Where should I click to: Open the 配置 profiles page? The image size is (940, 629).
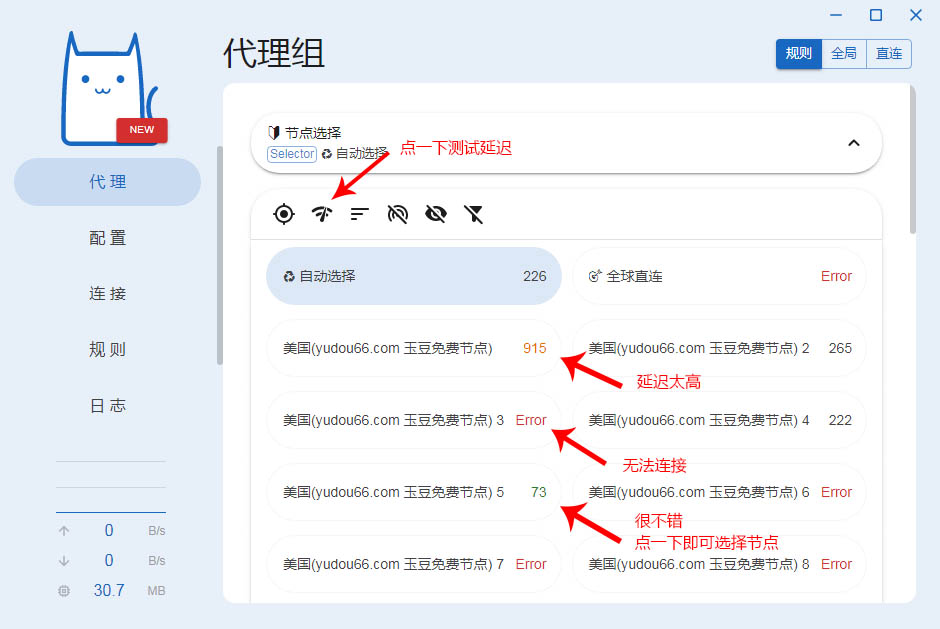coord(108,238)
